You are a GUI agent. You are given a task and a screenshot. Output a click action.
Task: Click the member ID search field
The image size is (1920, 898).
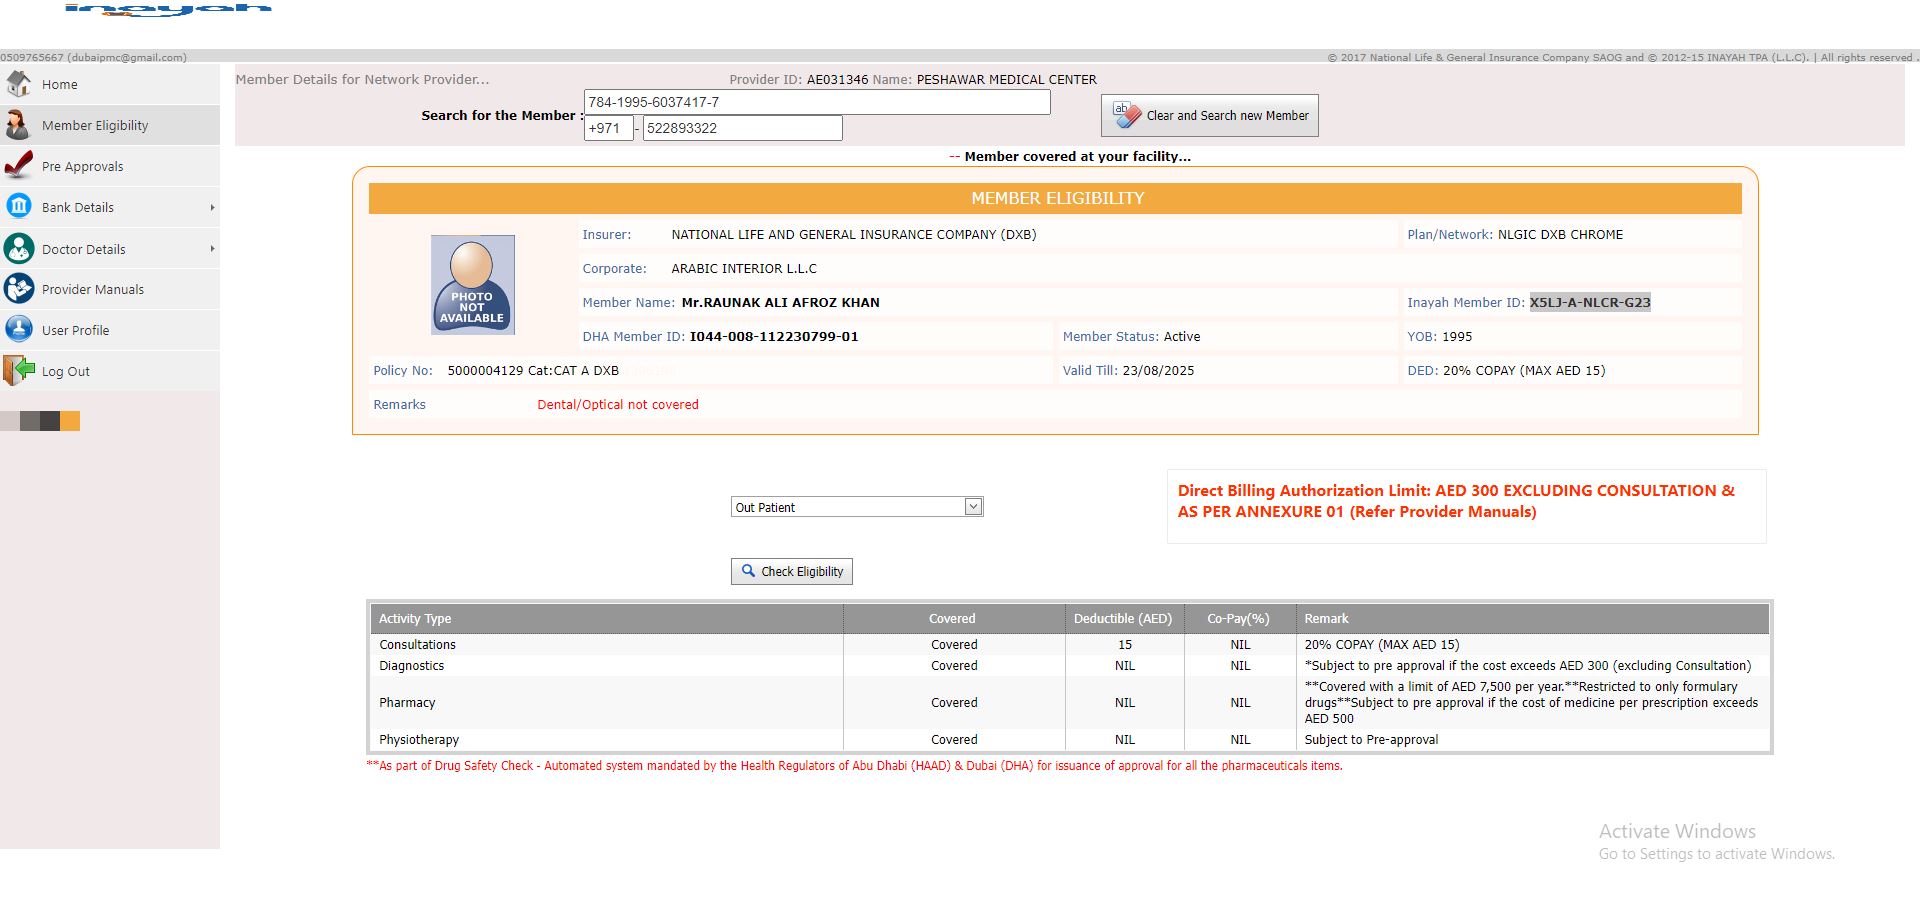(816, 102)
